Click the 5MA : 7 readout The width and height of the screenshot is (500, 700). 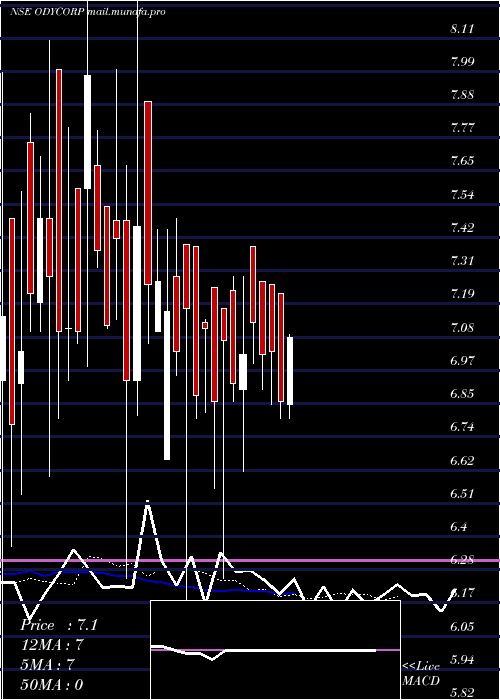click(x=47, y=665)
